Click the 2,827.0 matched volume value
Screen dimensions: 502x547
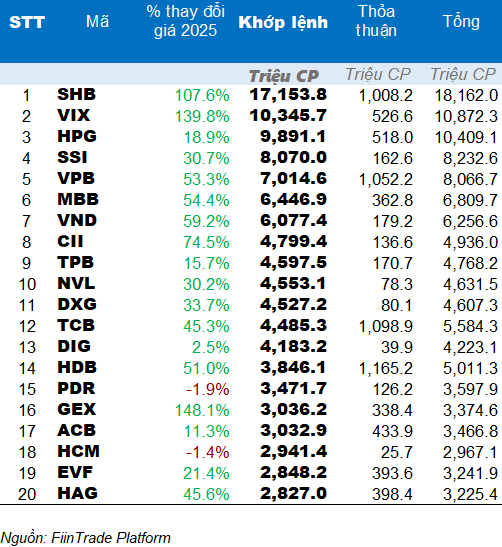(x=293, y=494)
